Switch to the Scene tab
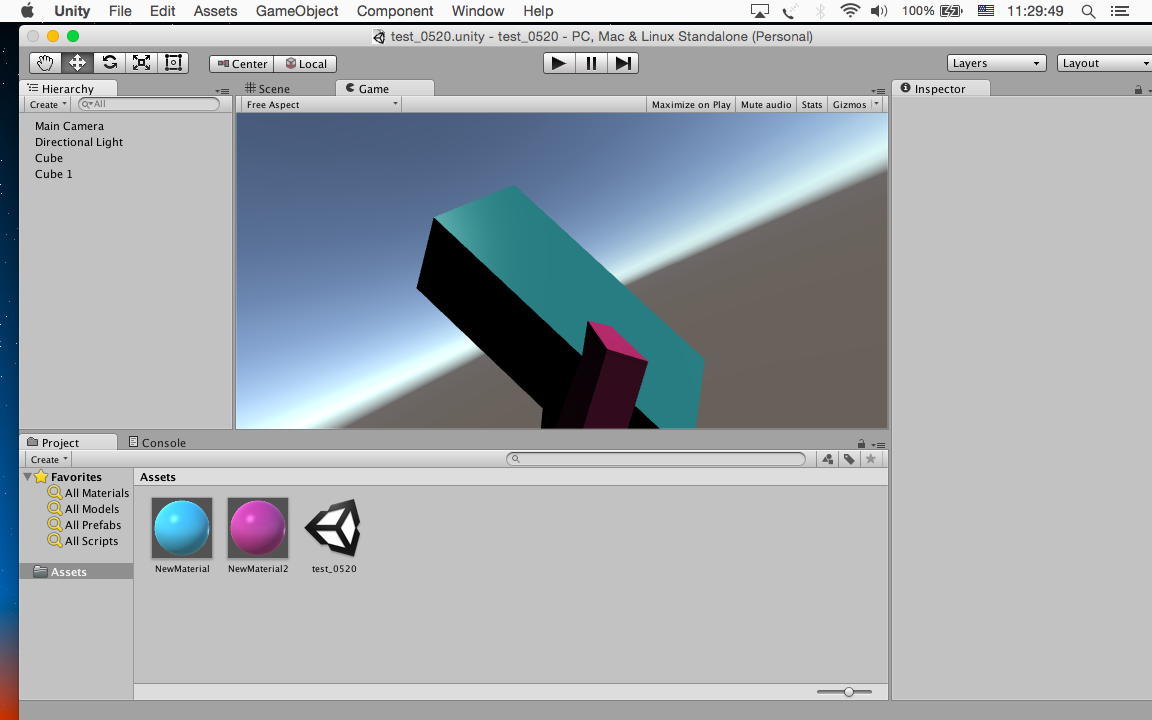 point(268,89)
